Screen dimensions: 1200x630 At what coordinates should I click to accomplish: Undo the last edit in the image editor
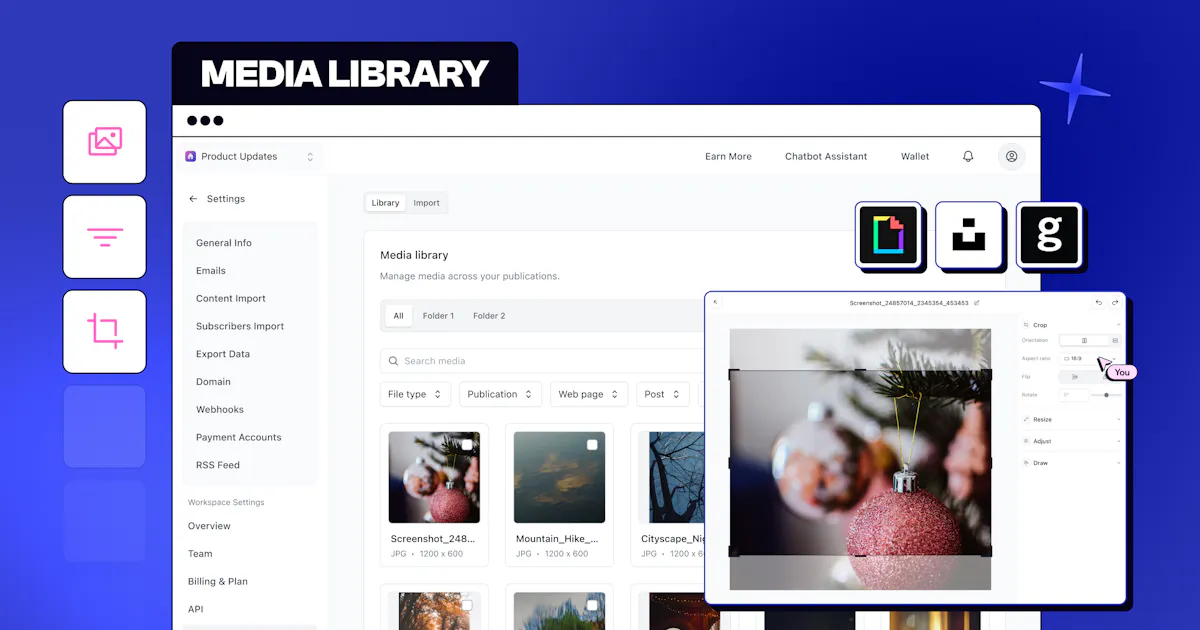coord(1099,302)
